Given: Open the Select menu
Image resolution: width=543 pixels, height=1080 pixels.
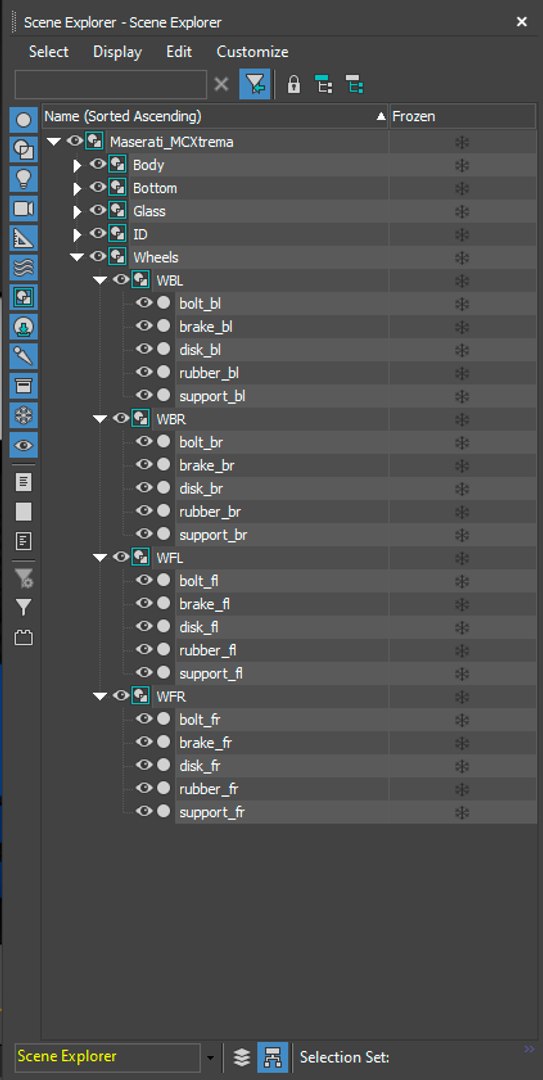Looking at the screenshot, I should [49, 52].
